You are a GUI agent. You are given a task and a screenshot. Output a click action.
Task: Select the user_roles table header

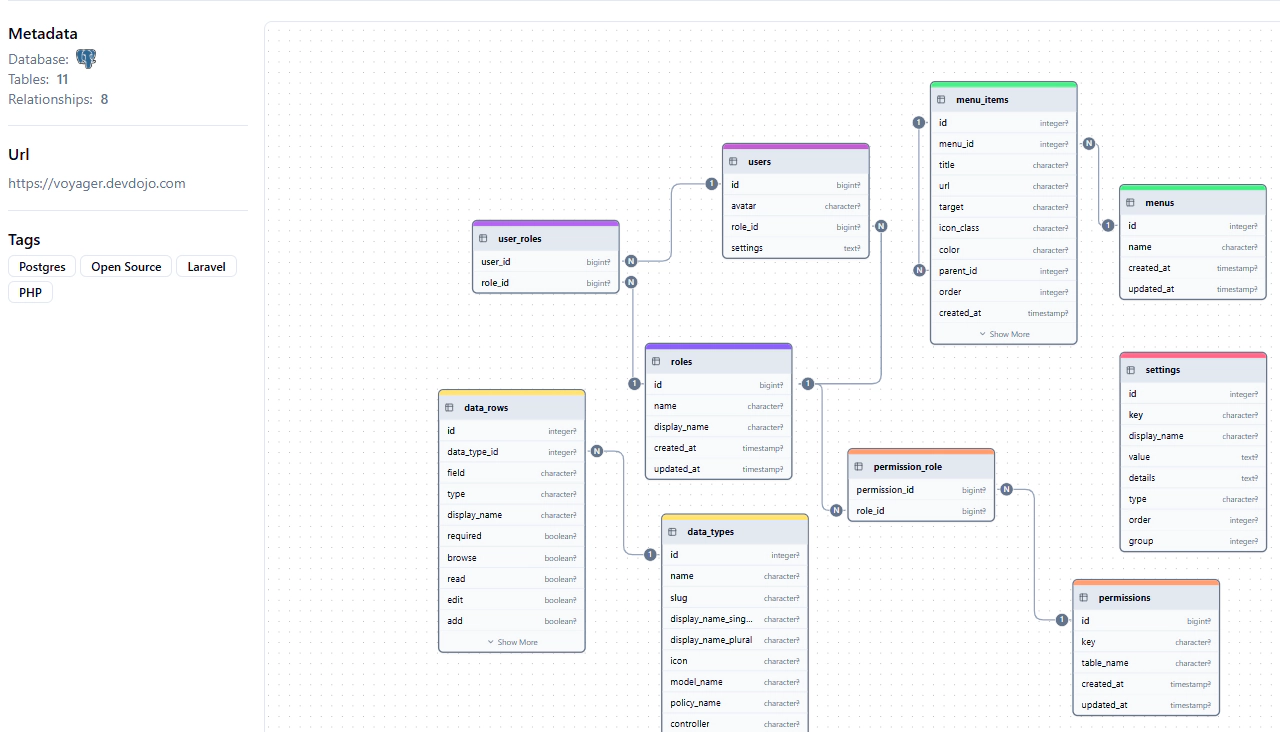545,239
